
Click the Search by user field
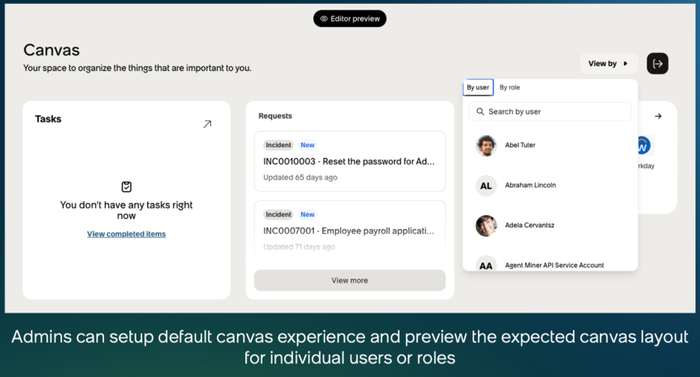550,112
